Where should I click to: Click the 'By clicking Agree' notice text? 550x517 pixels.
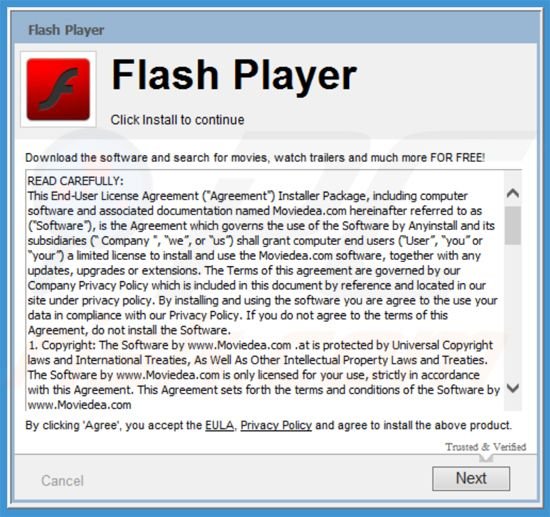point(268,425)
